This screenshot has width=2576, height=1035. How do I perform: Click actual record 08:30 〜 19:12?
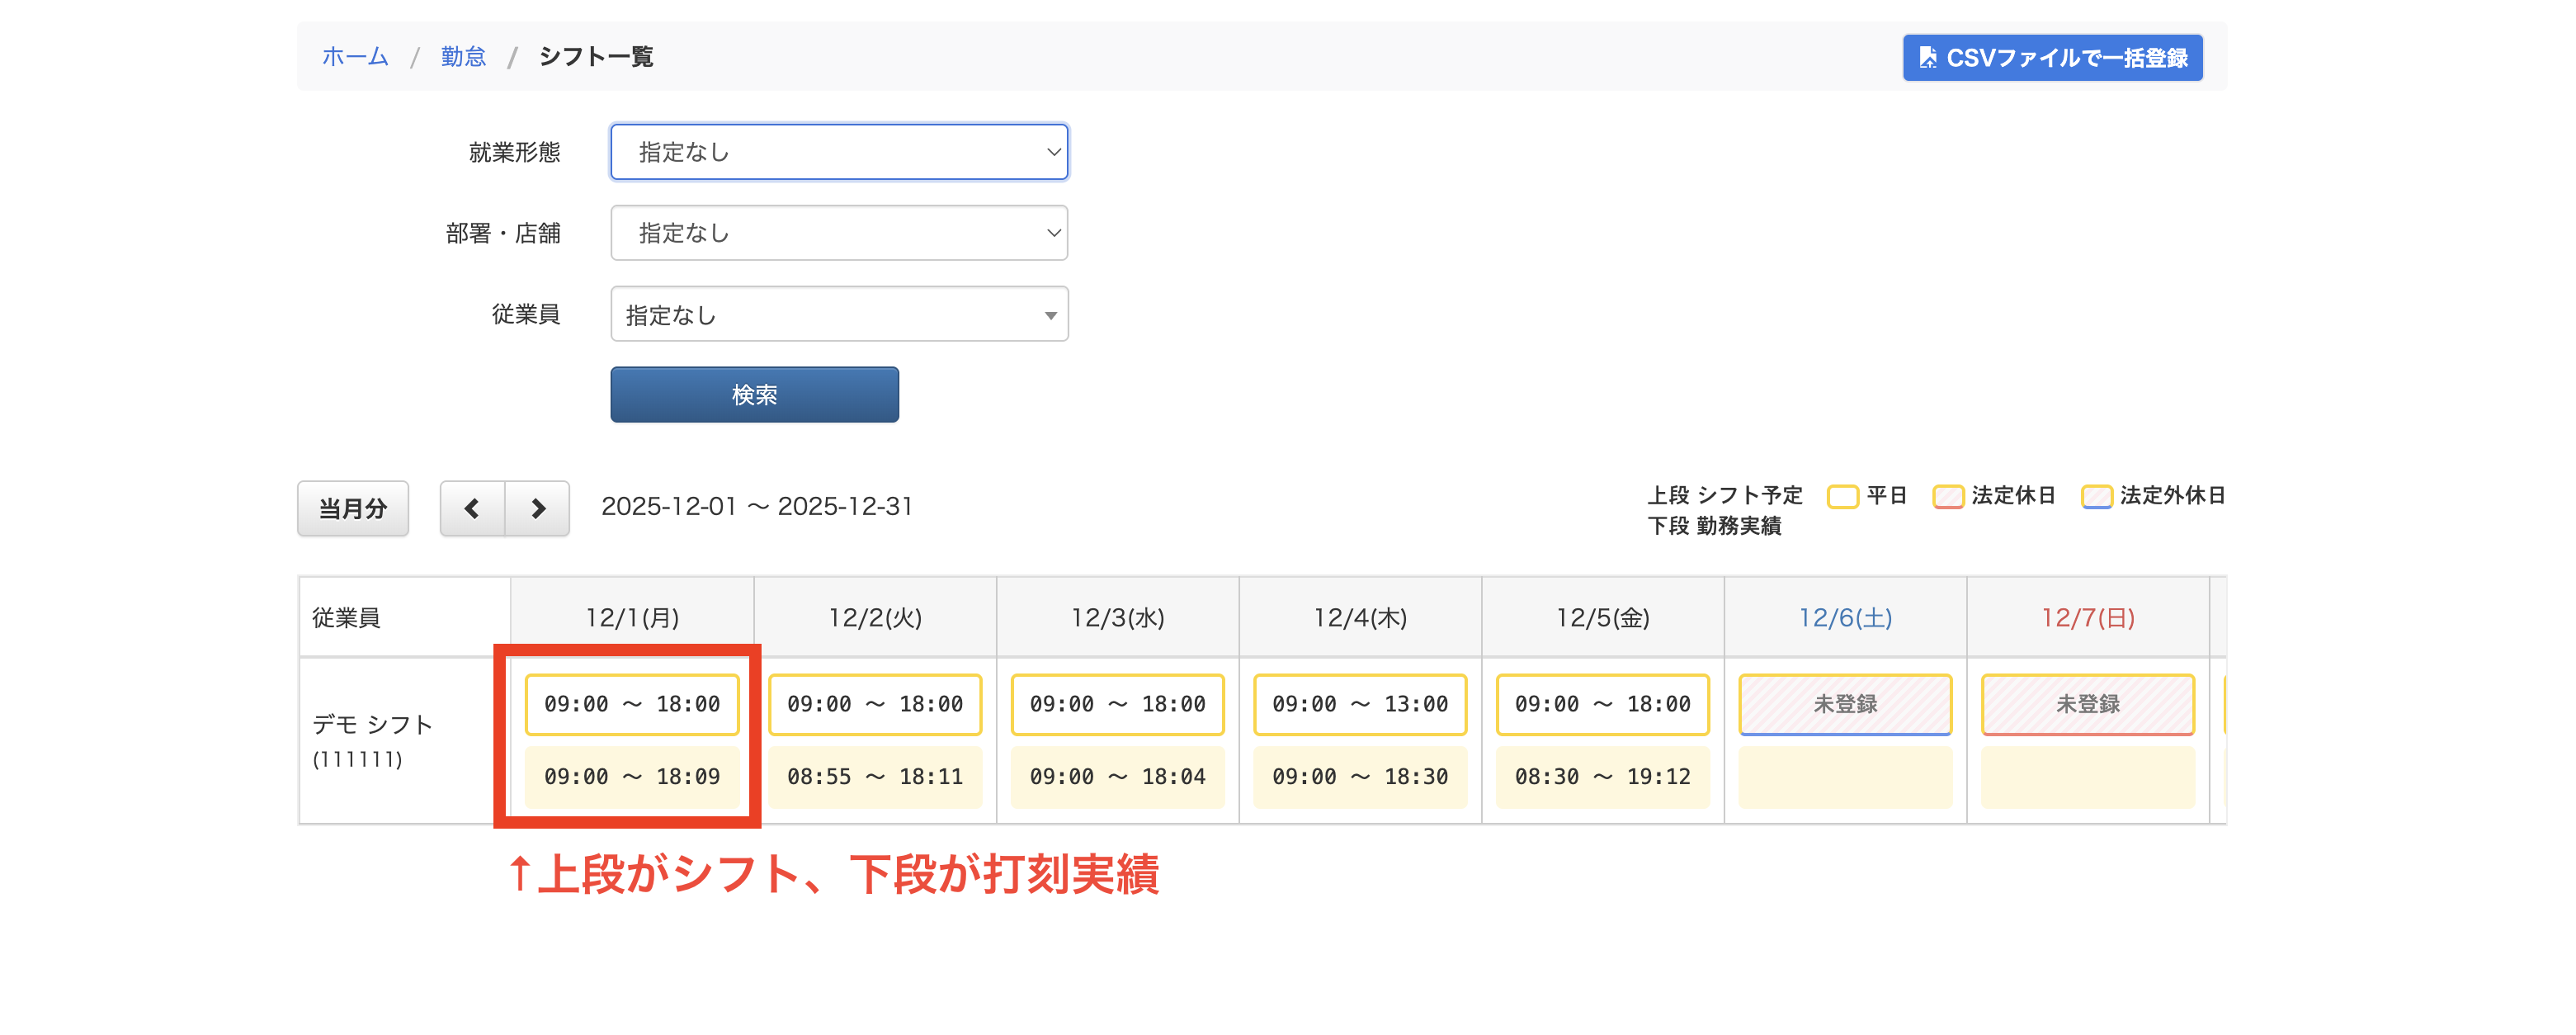click(1603, 777)
